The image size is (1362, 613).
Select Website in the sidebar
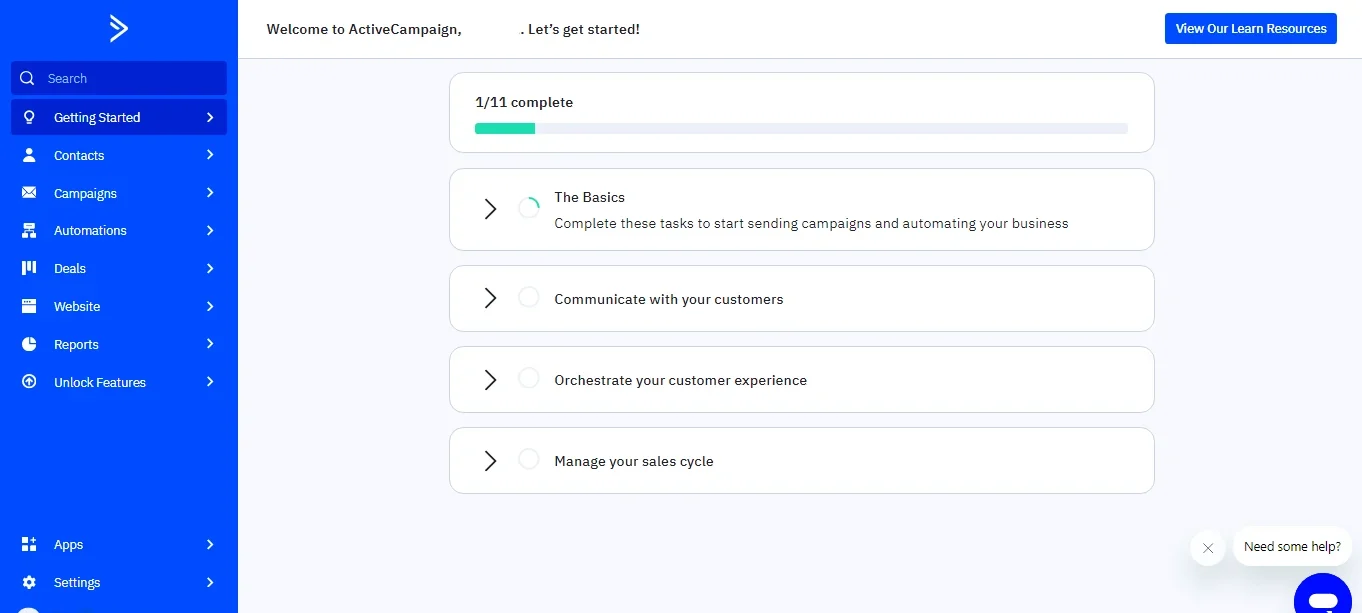[x=119, y=306]
